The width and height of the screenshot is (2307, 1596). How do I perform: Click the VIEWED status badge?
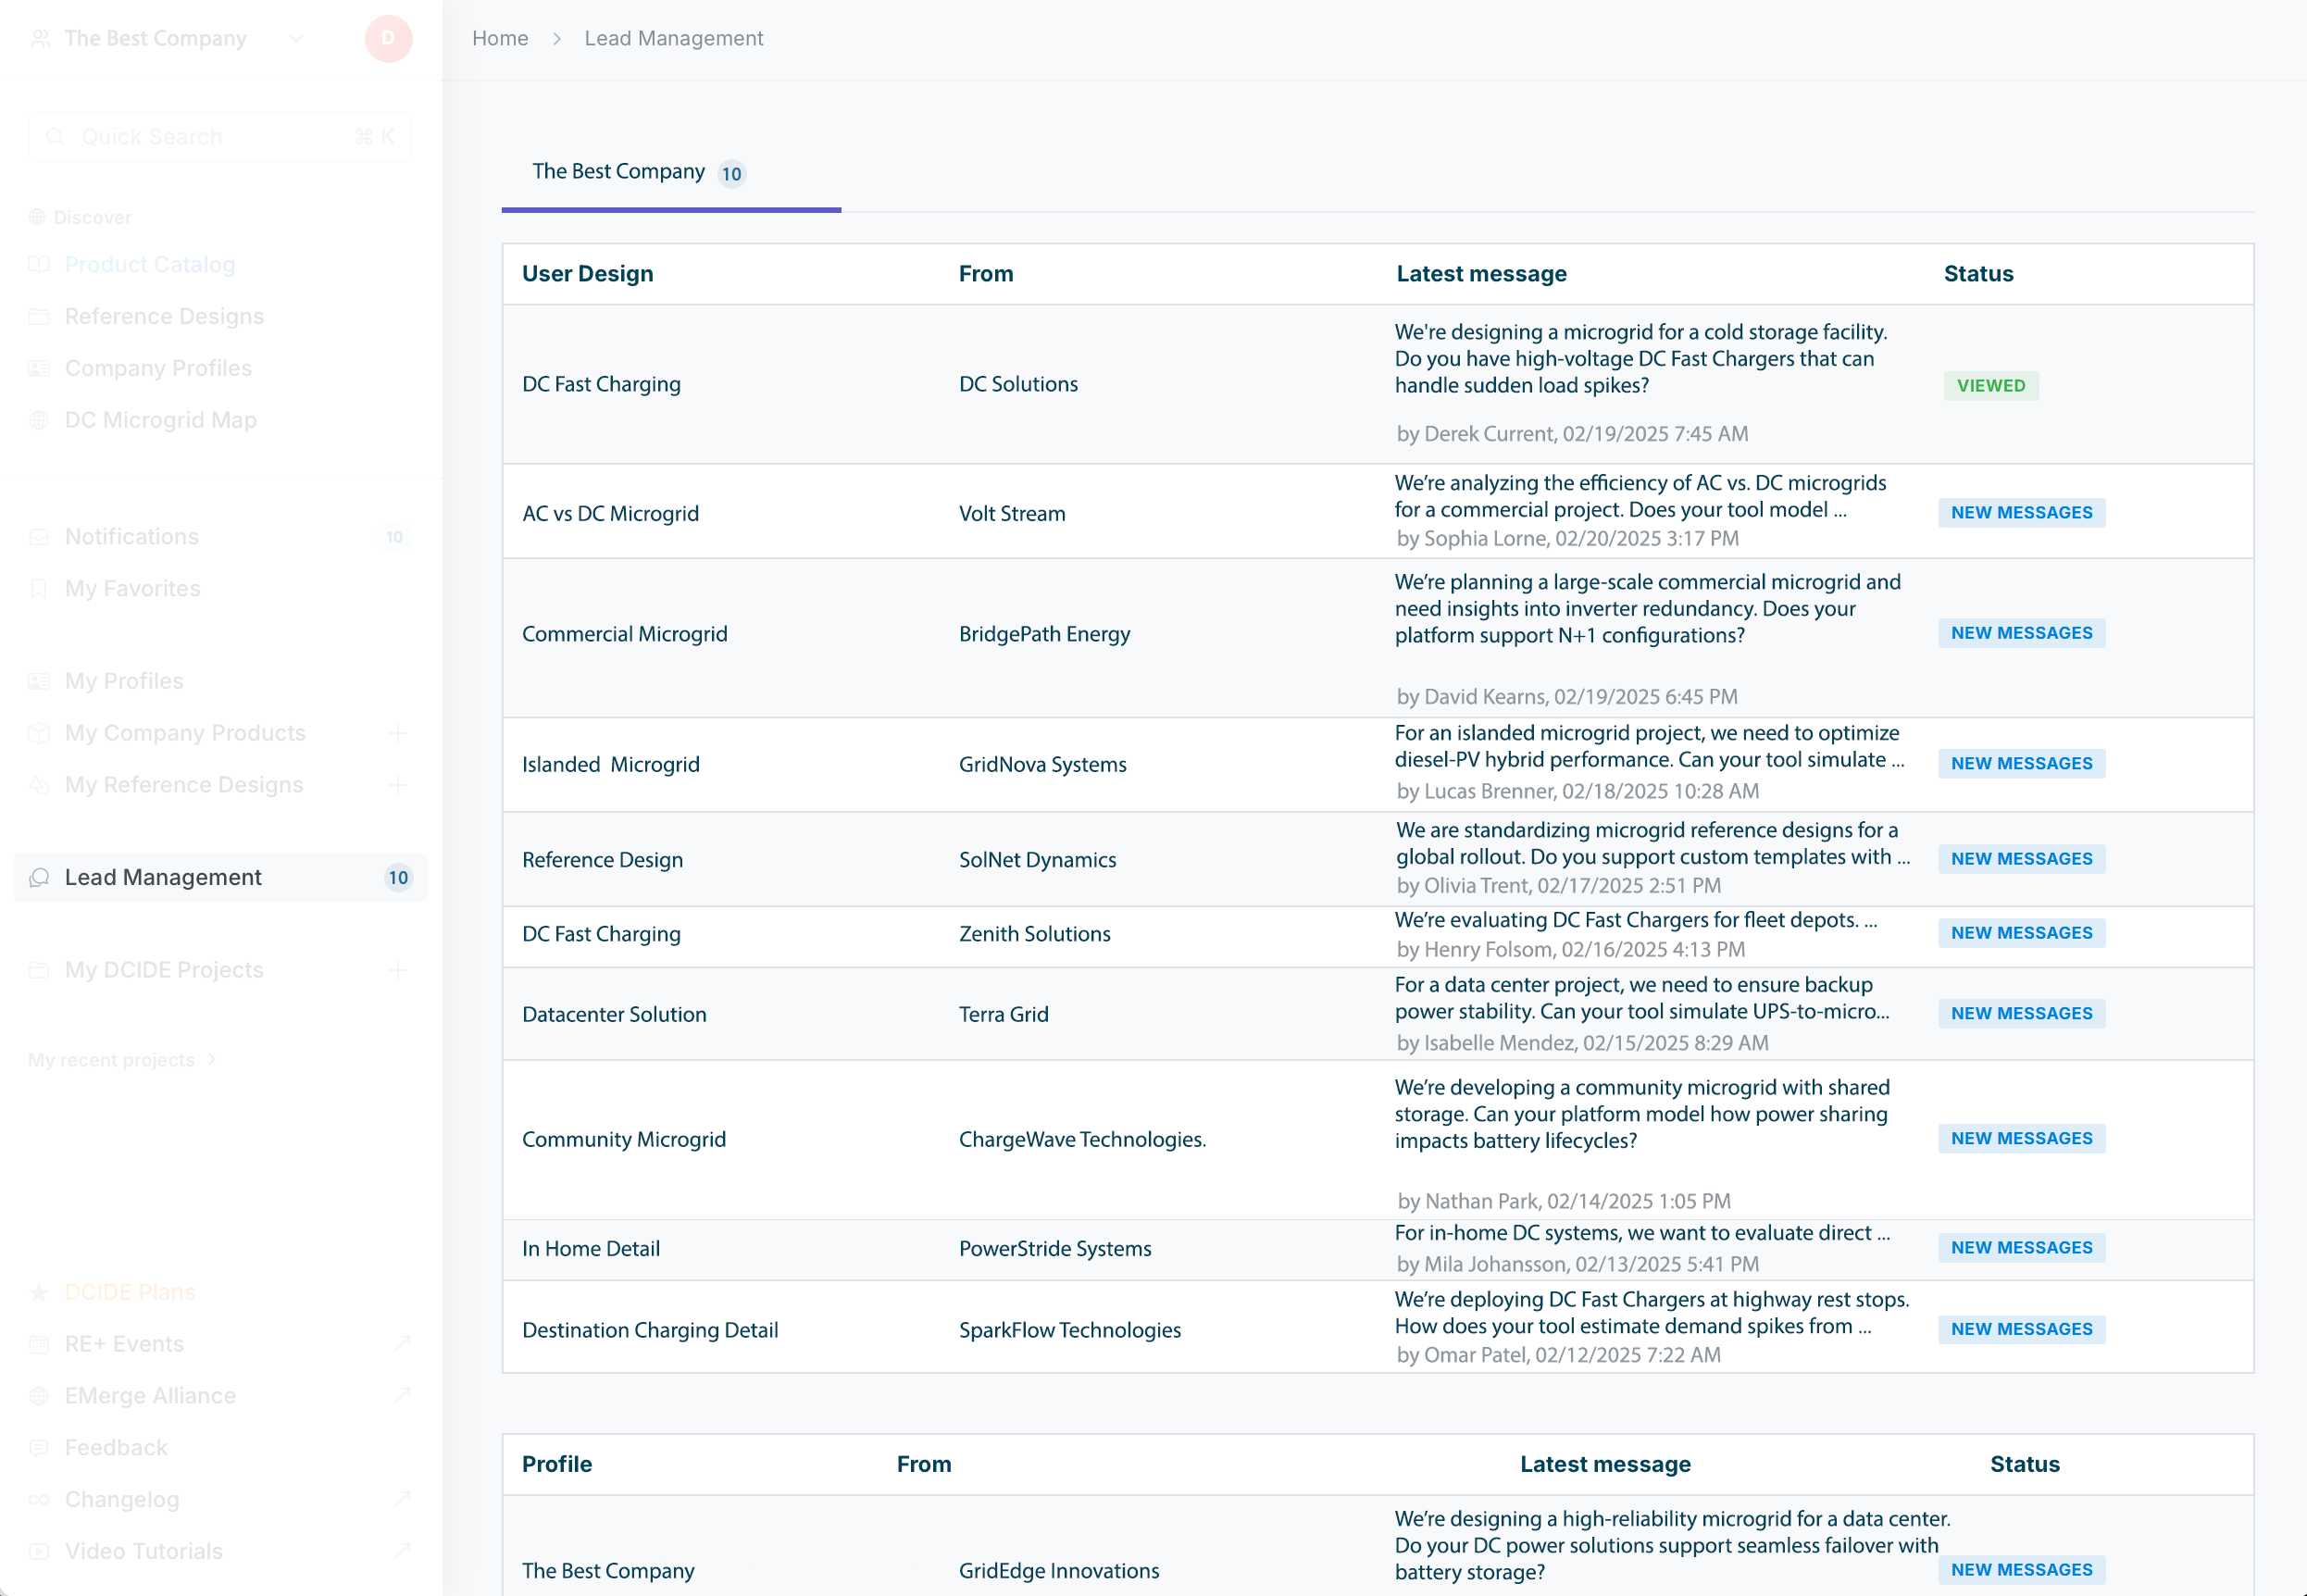[1990, 386]
